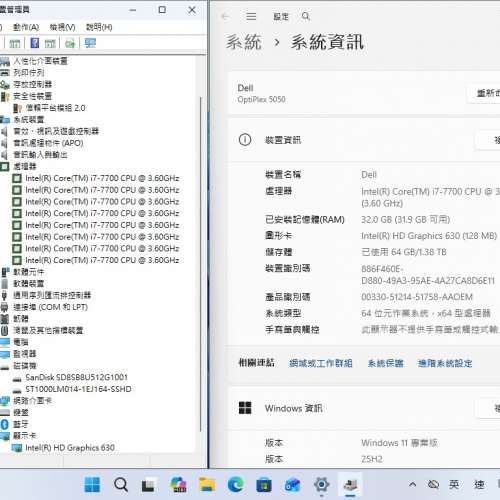Open File Explorer from the taskbar
The height and width of the screenshot is (500, 500).
(207, 484)
